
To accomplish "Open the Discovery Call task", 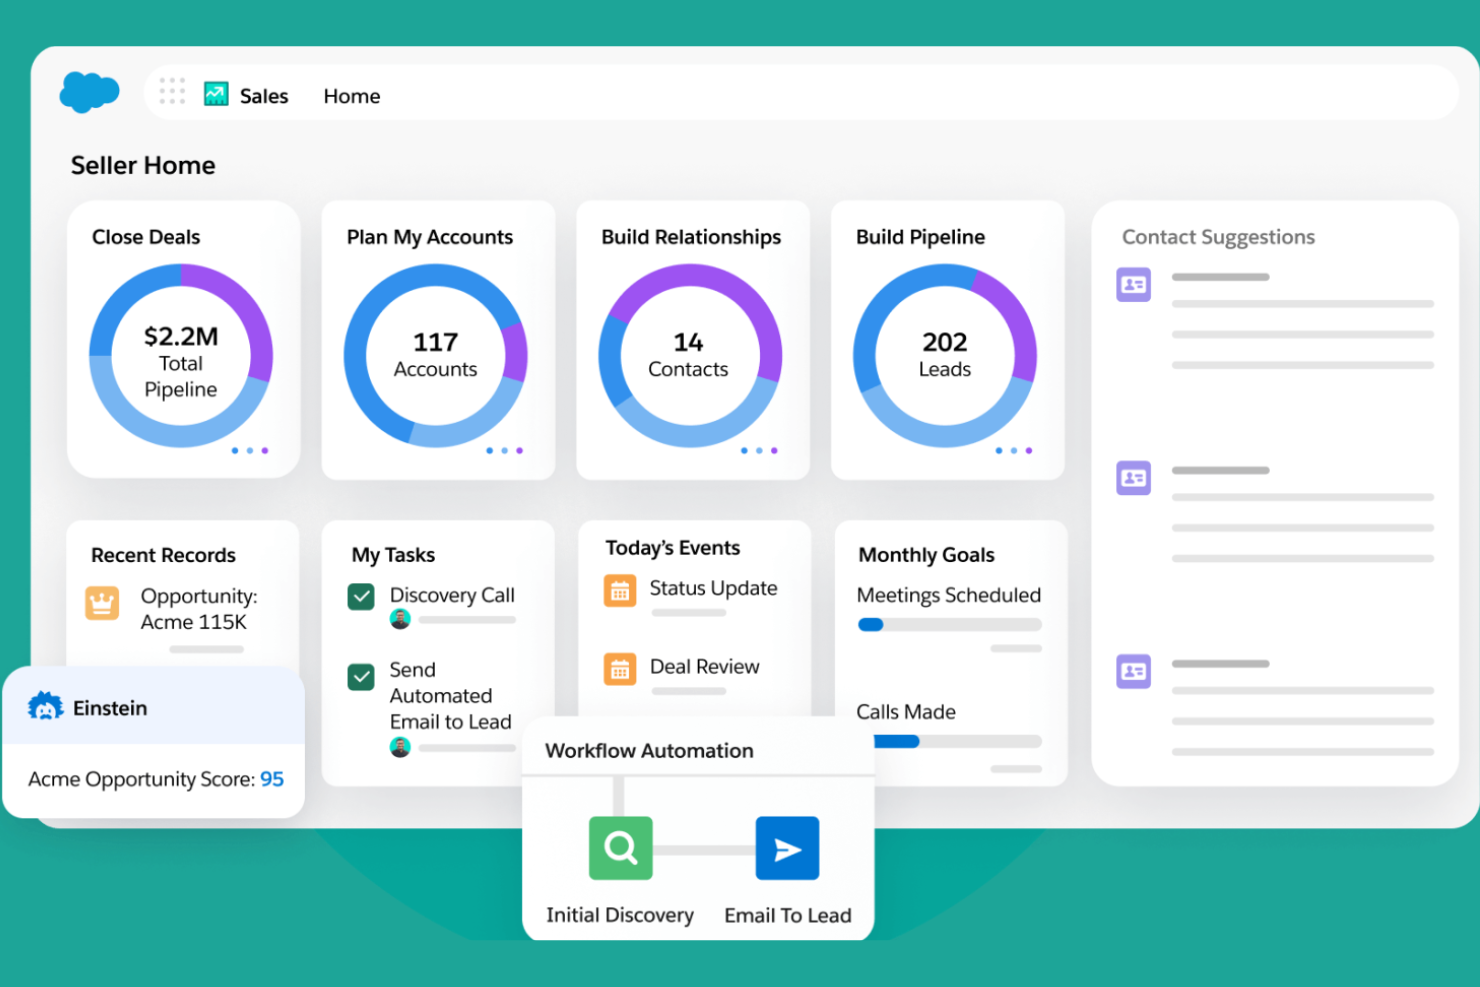I will (452, 595).
